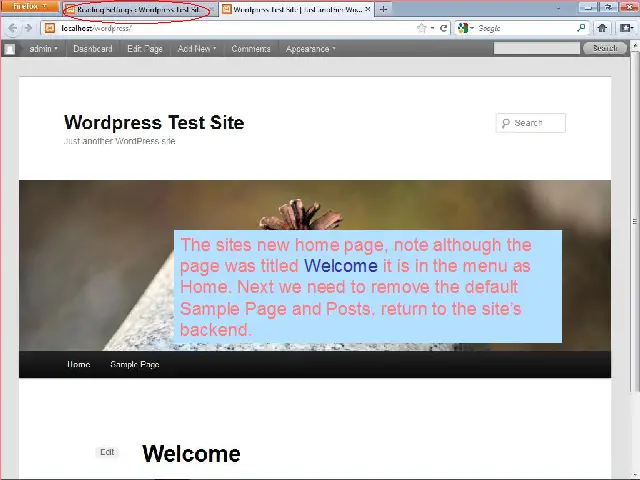Open bookmark star dropdown arrow in address bar
The image size is (640, 480).
coord(432,28)
